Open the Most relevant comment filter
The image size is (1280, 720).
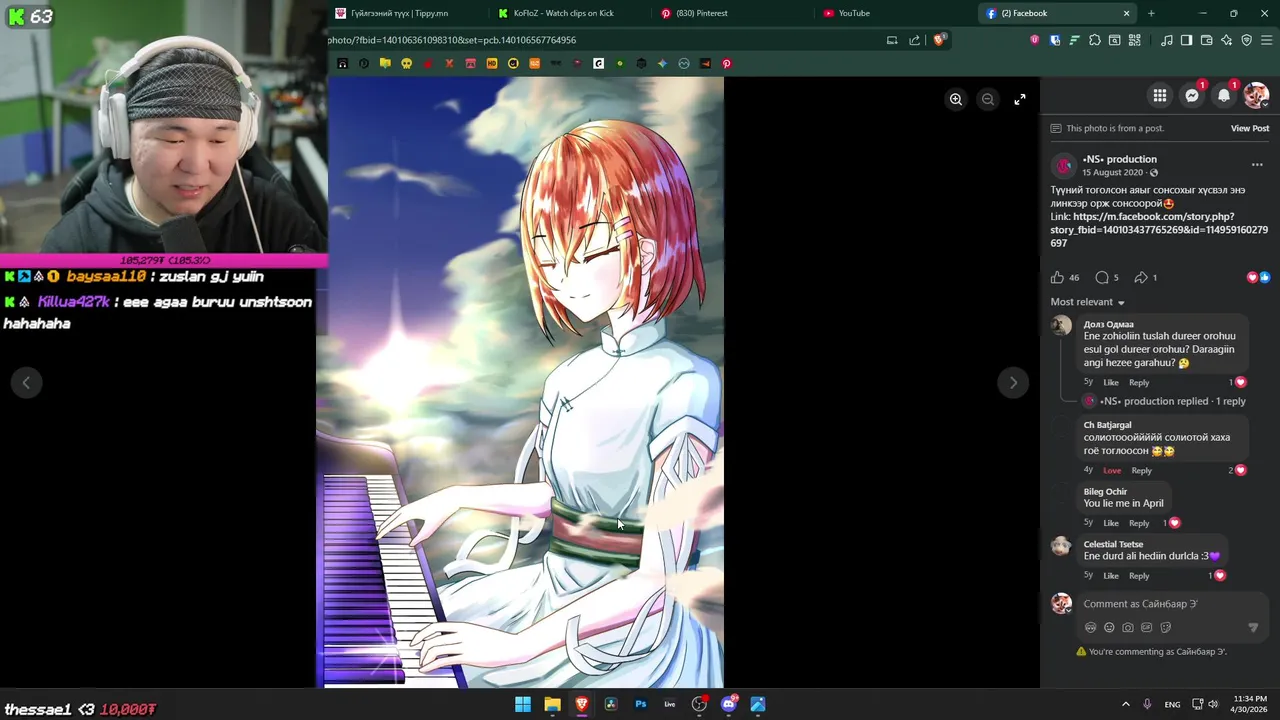(x=1087, y=302)
